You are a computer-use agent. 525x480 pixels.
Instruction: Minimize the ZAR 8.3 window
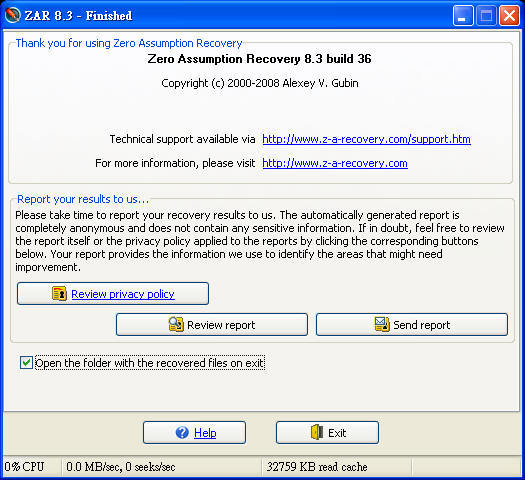click(463, 15)
